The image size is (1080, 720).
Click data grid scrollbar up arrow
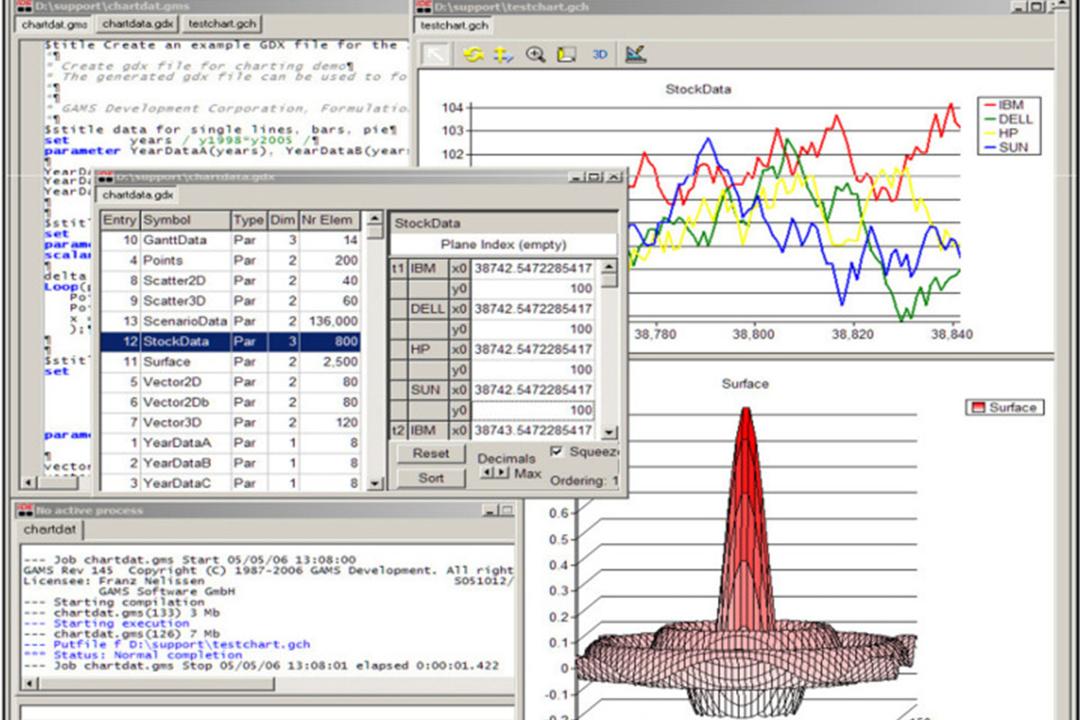tap(609, 267)
